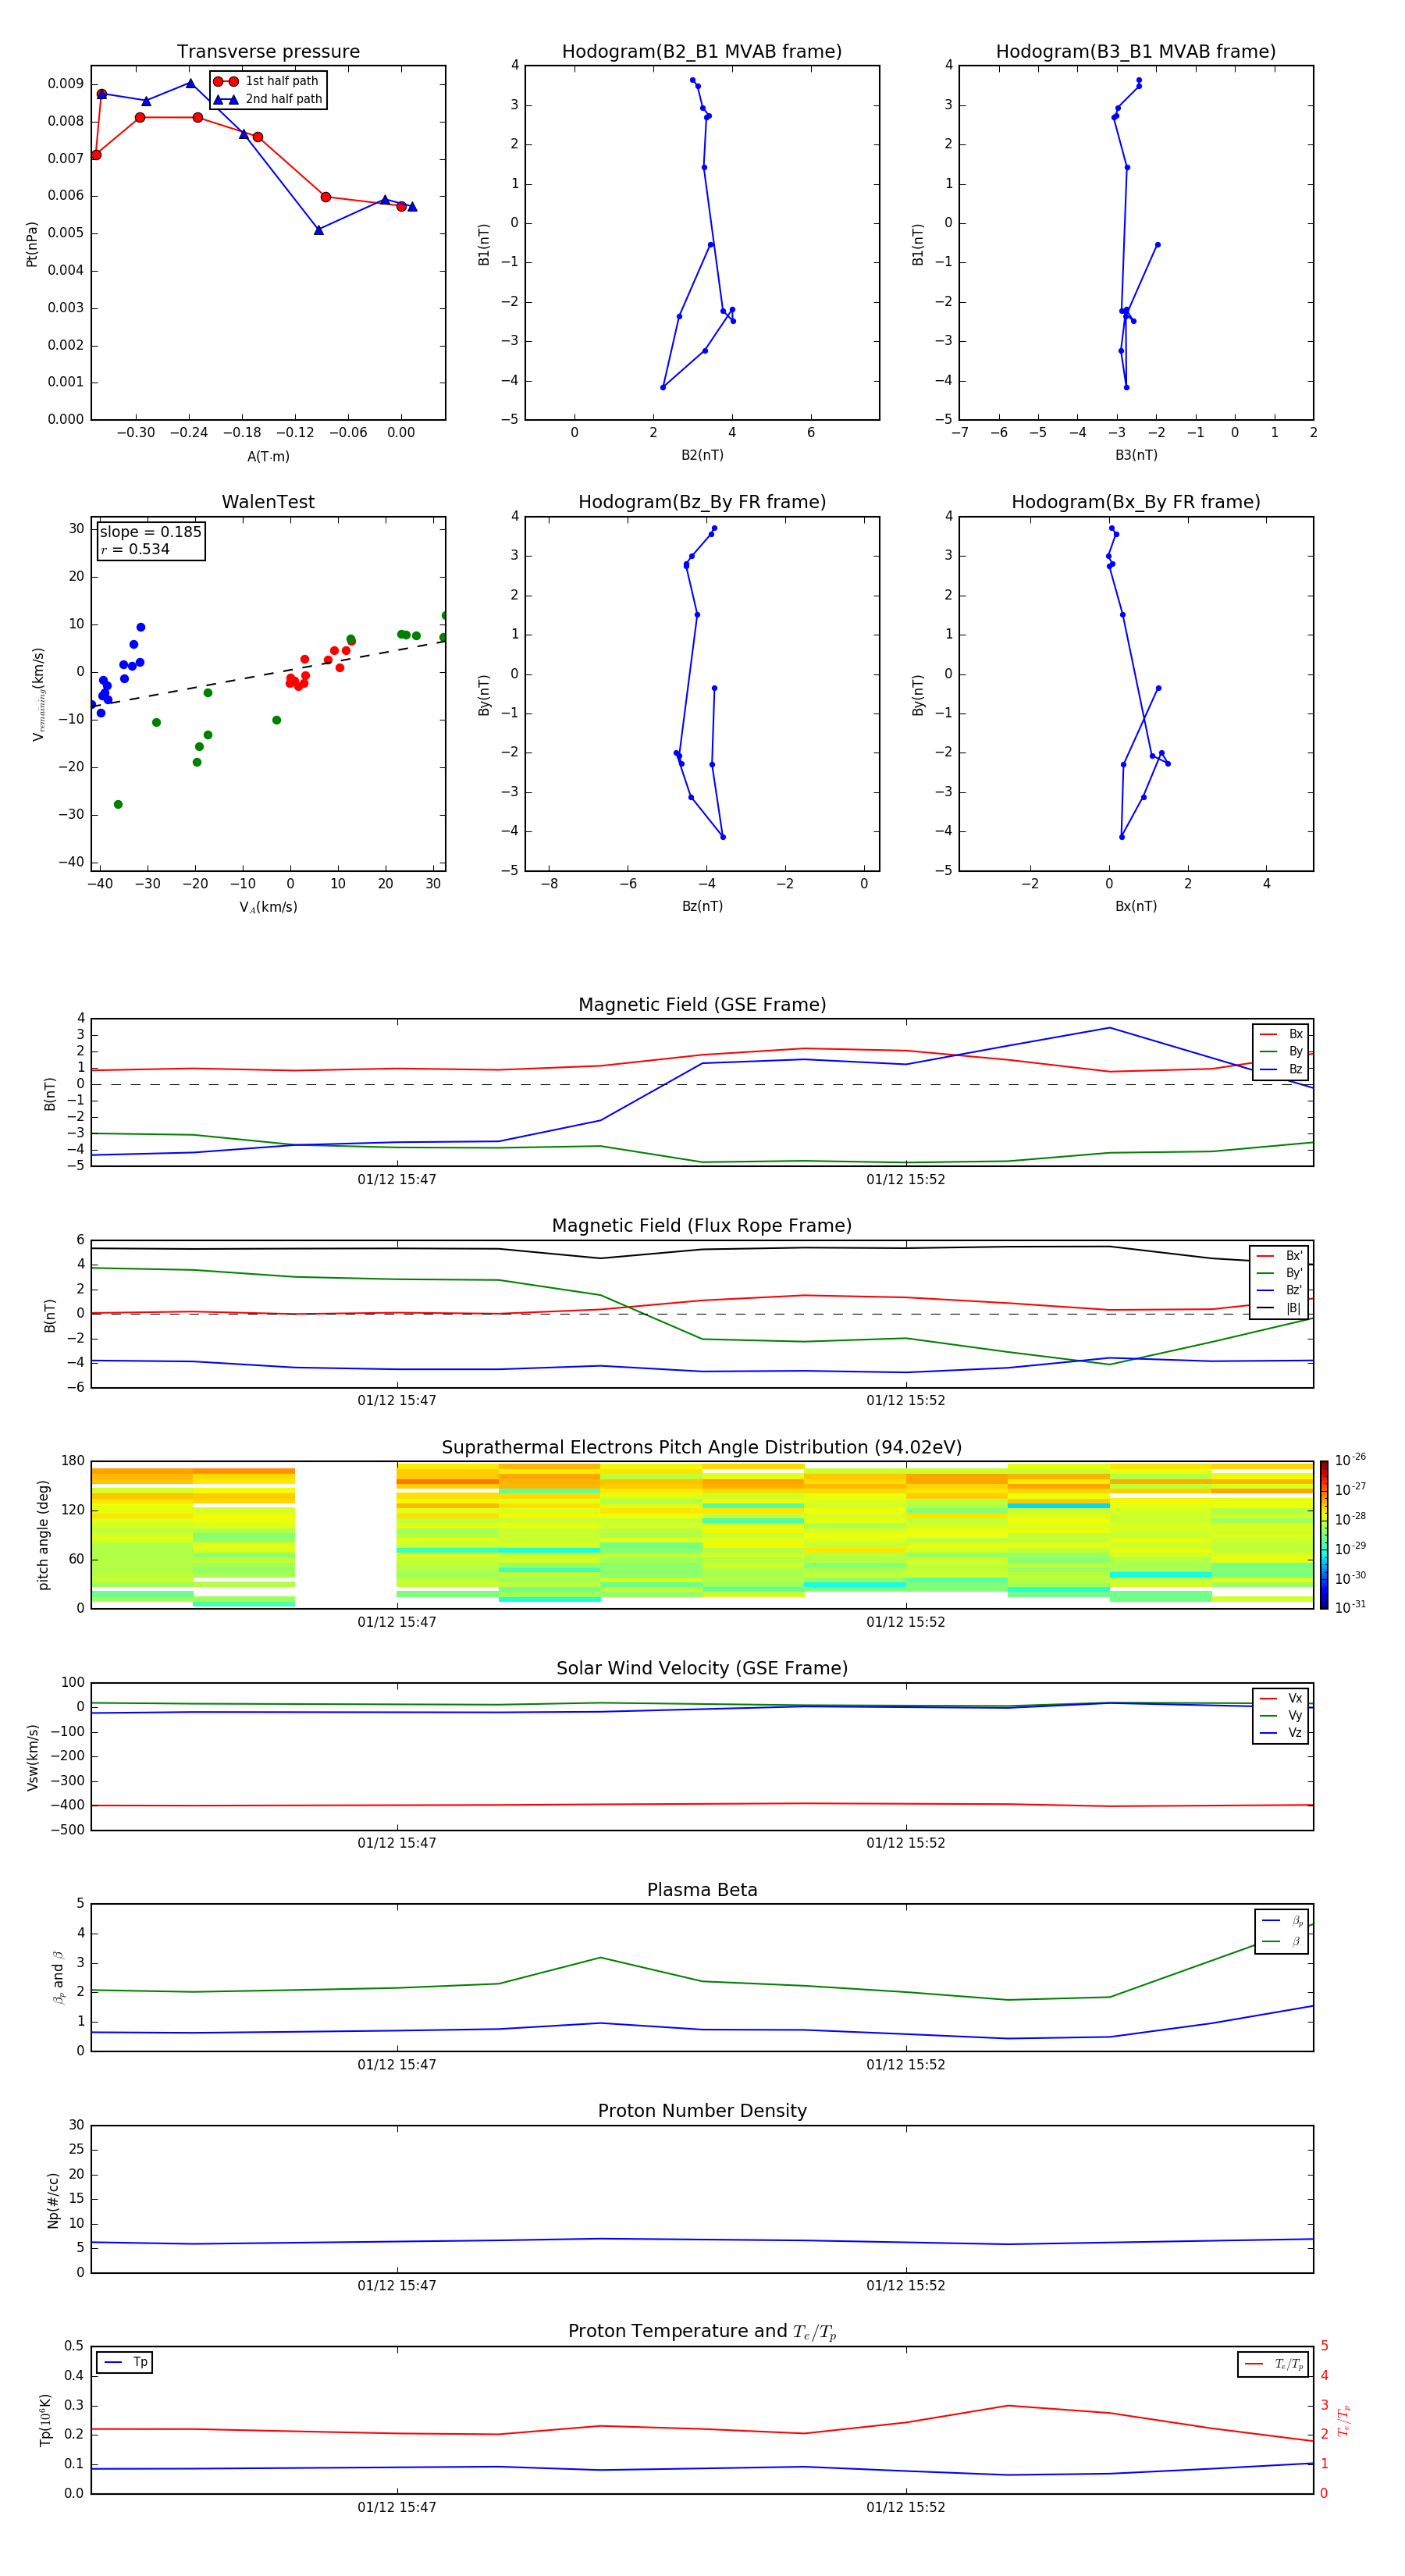Click the "Np(#/cc)" y-axis label

[x=53, y=2200]
